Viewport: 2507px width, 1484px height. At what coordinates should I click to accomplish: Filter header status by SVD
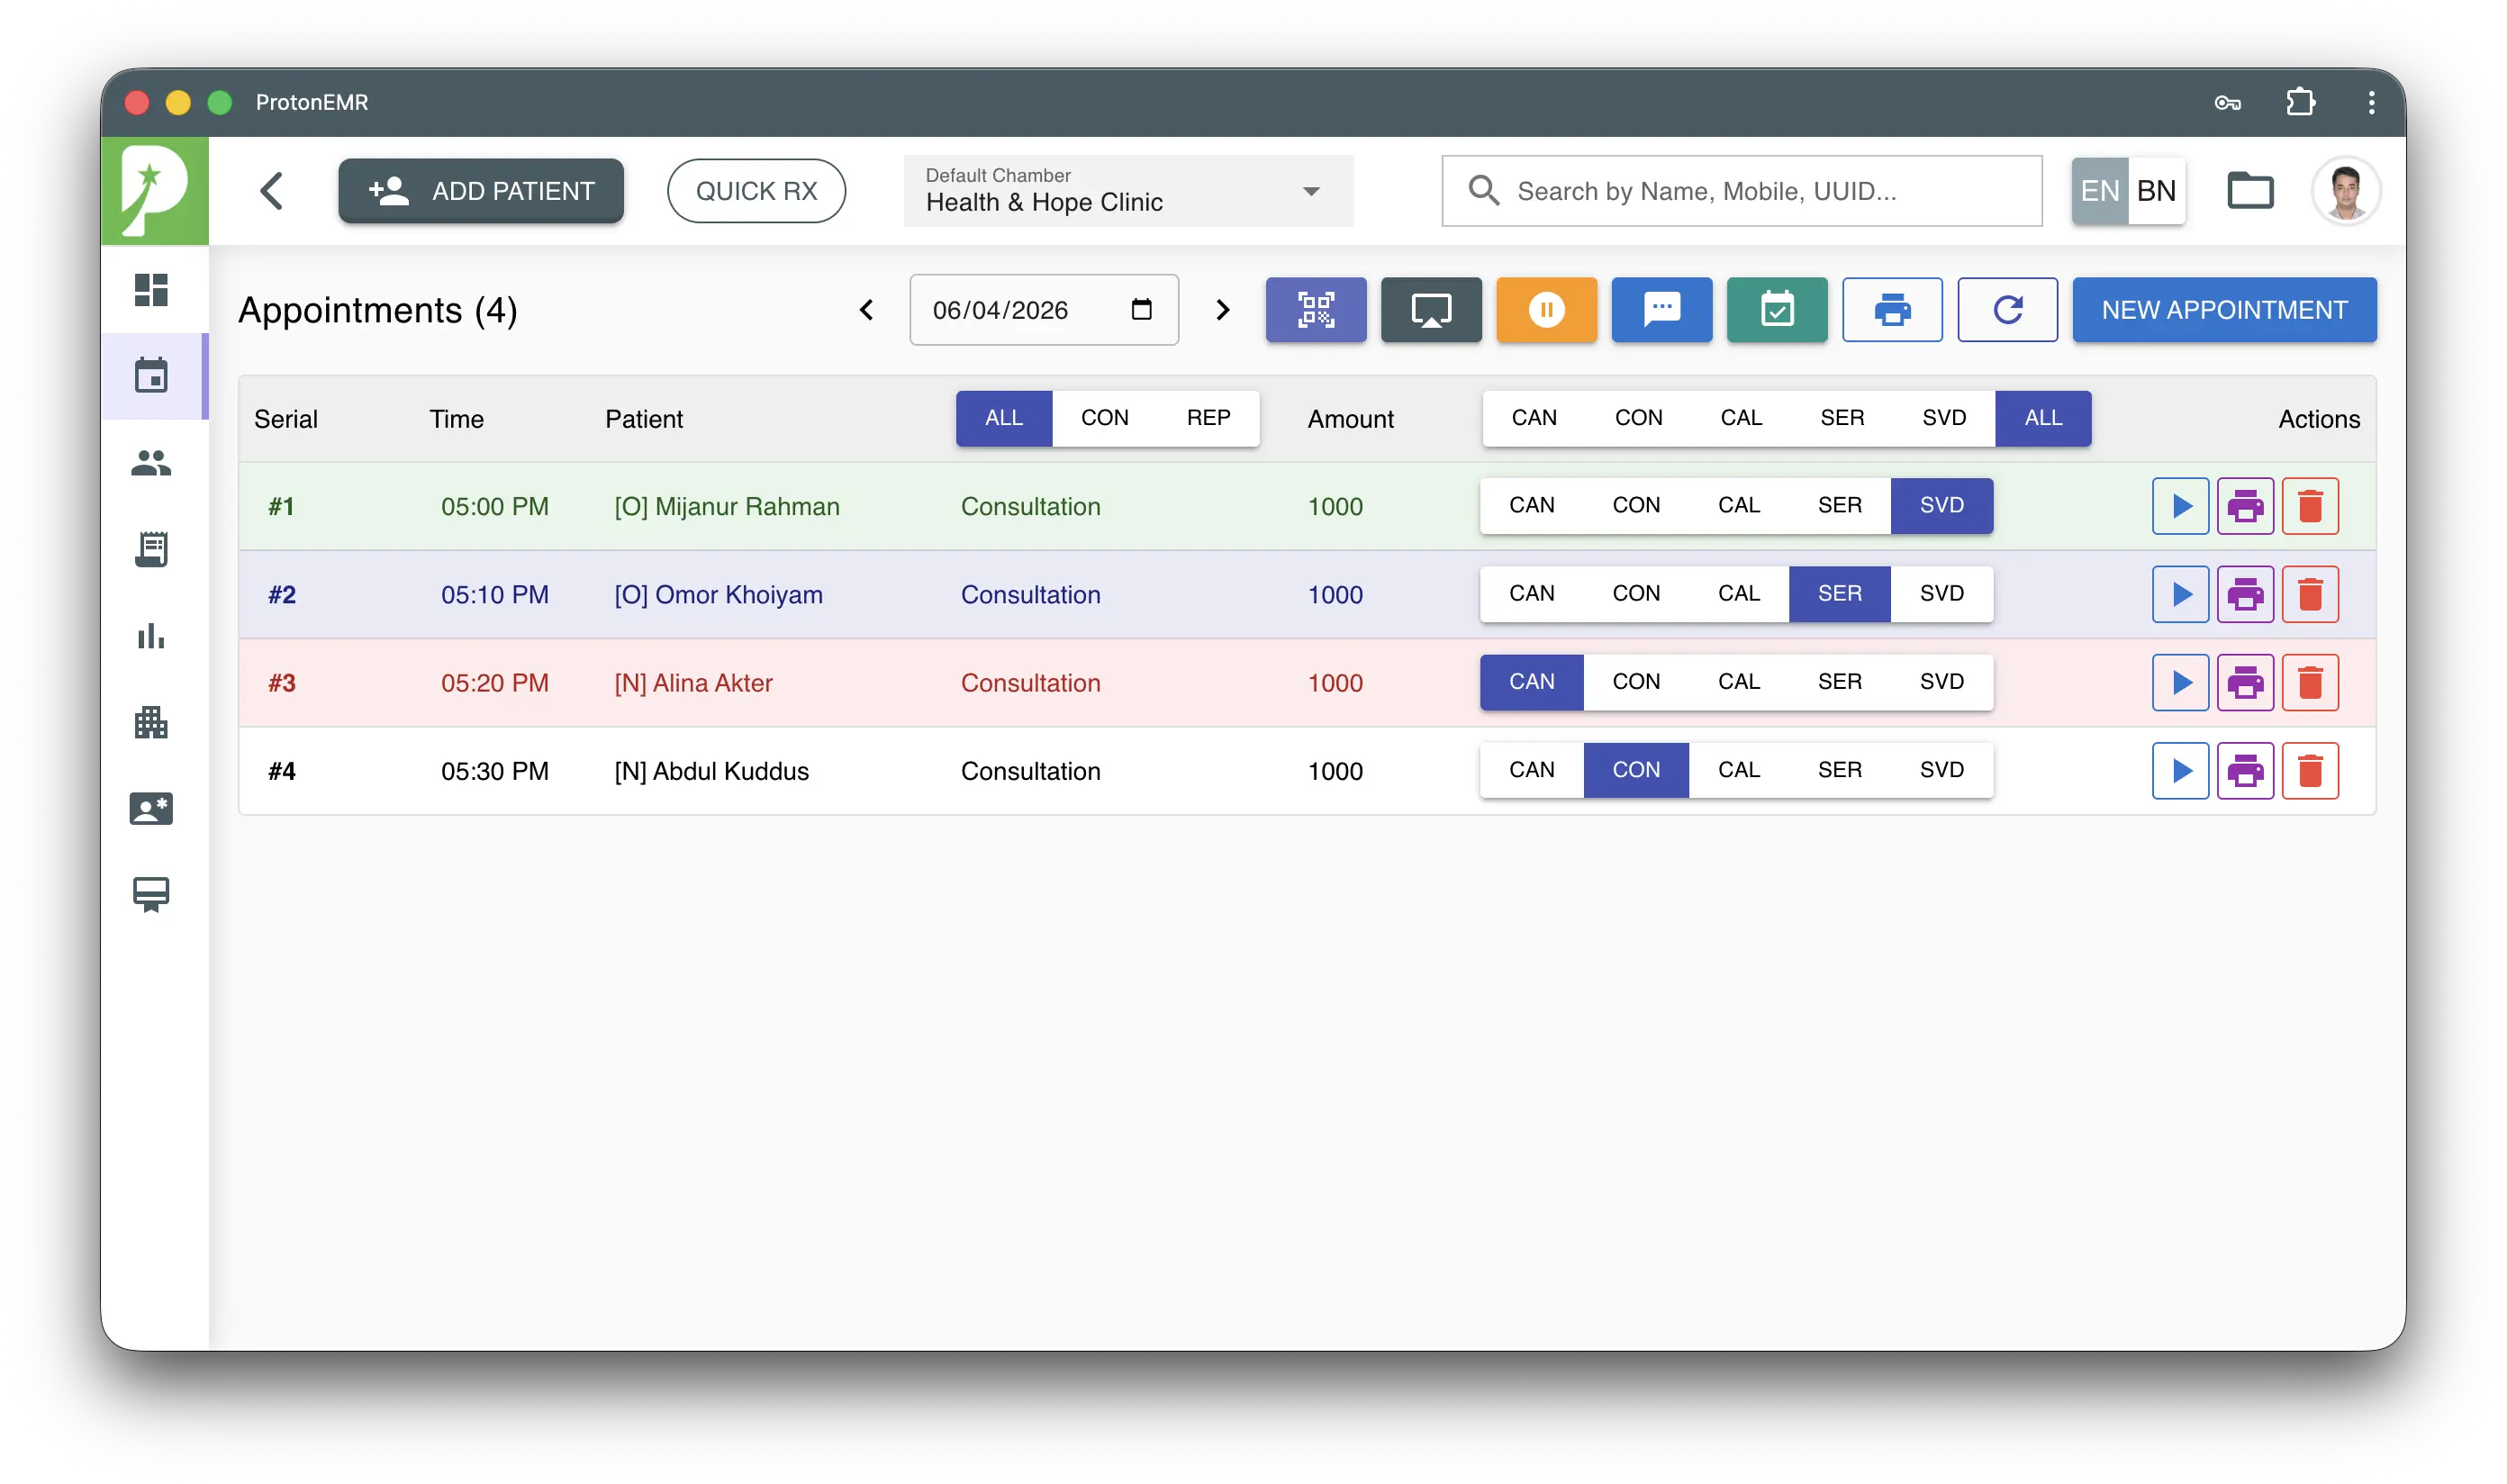1944,418
